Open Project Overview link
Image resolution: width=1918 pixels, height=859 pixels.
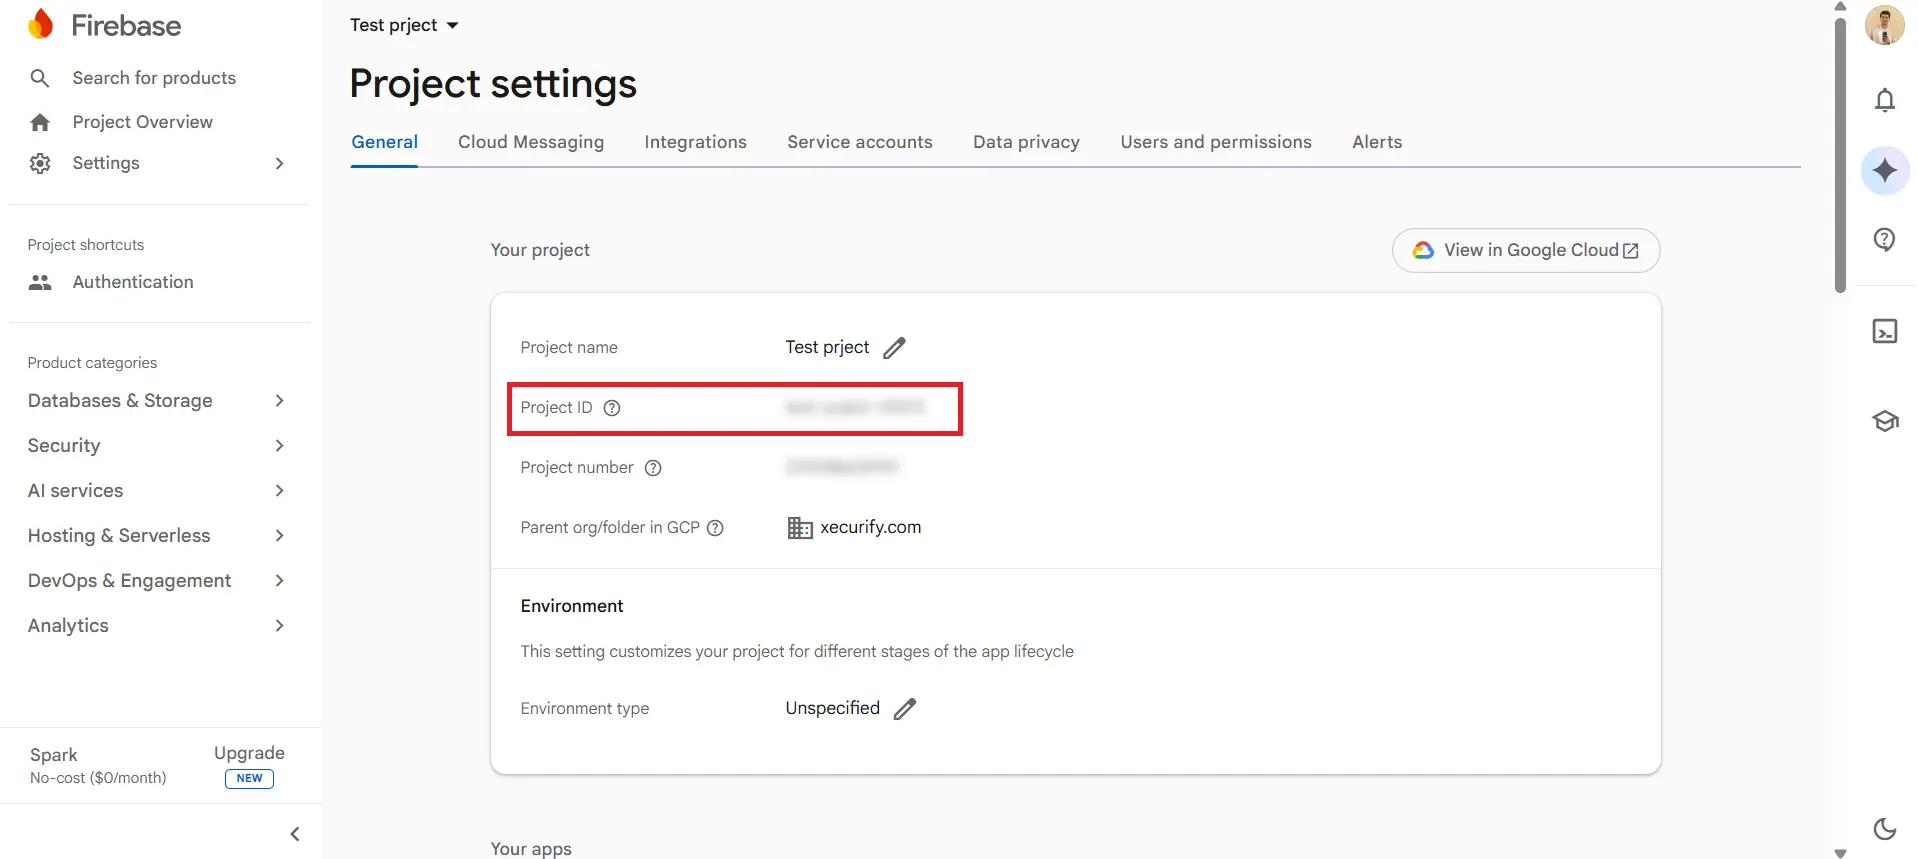143,122
